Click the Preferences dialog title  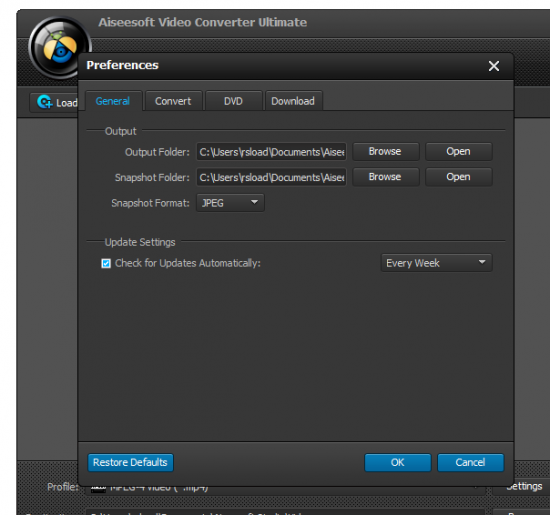(122, 65)
